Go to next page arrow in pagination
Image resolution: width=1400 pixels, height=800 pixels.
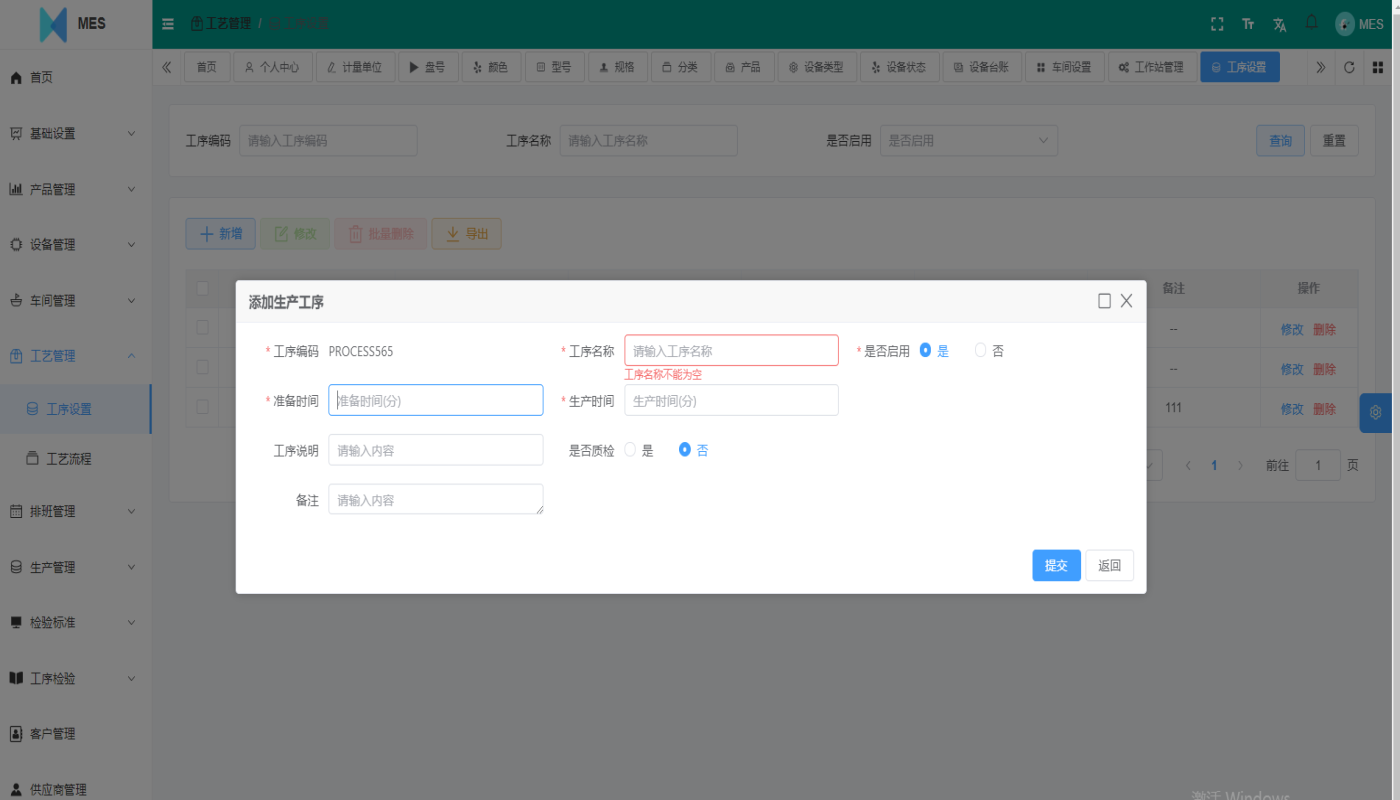[1240, 465]
